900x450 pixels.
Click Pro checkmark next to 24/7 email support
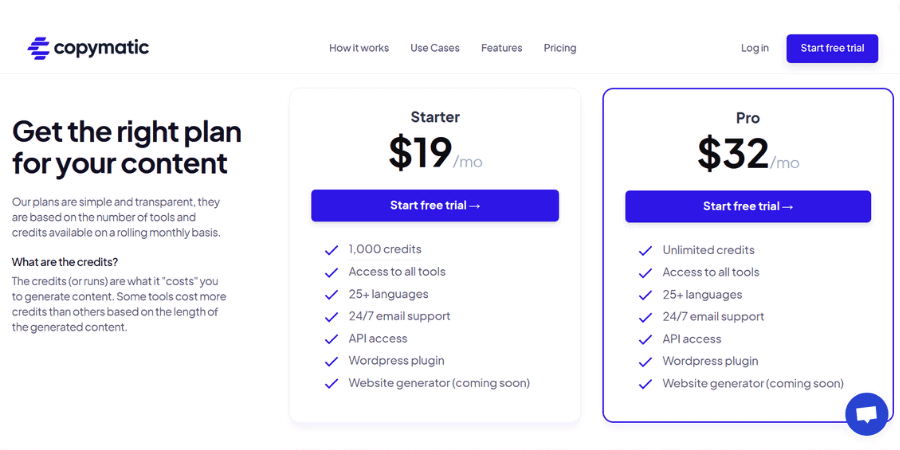[645, 317]
